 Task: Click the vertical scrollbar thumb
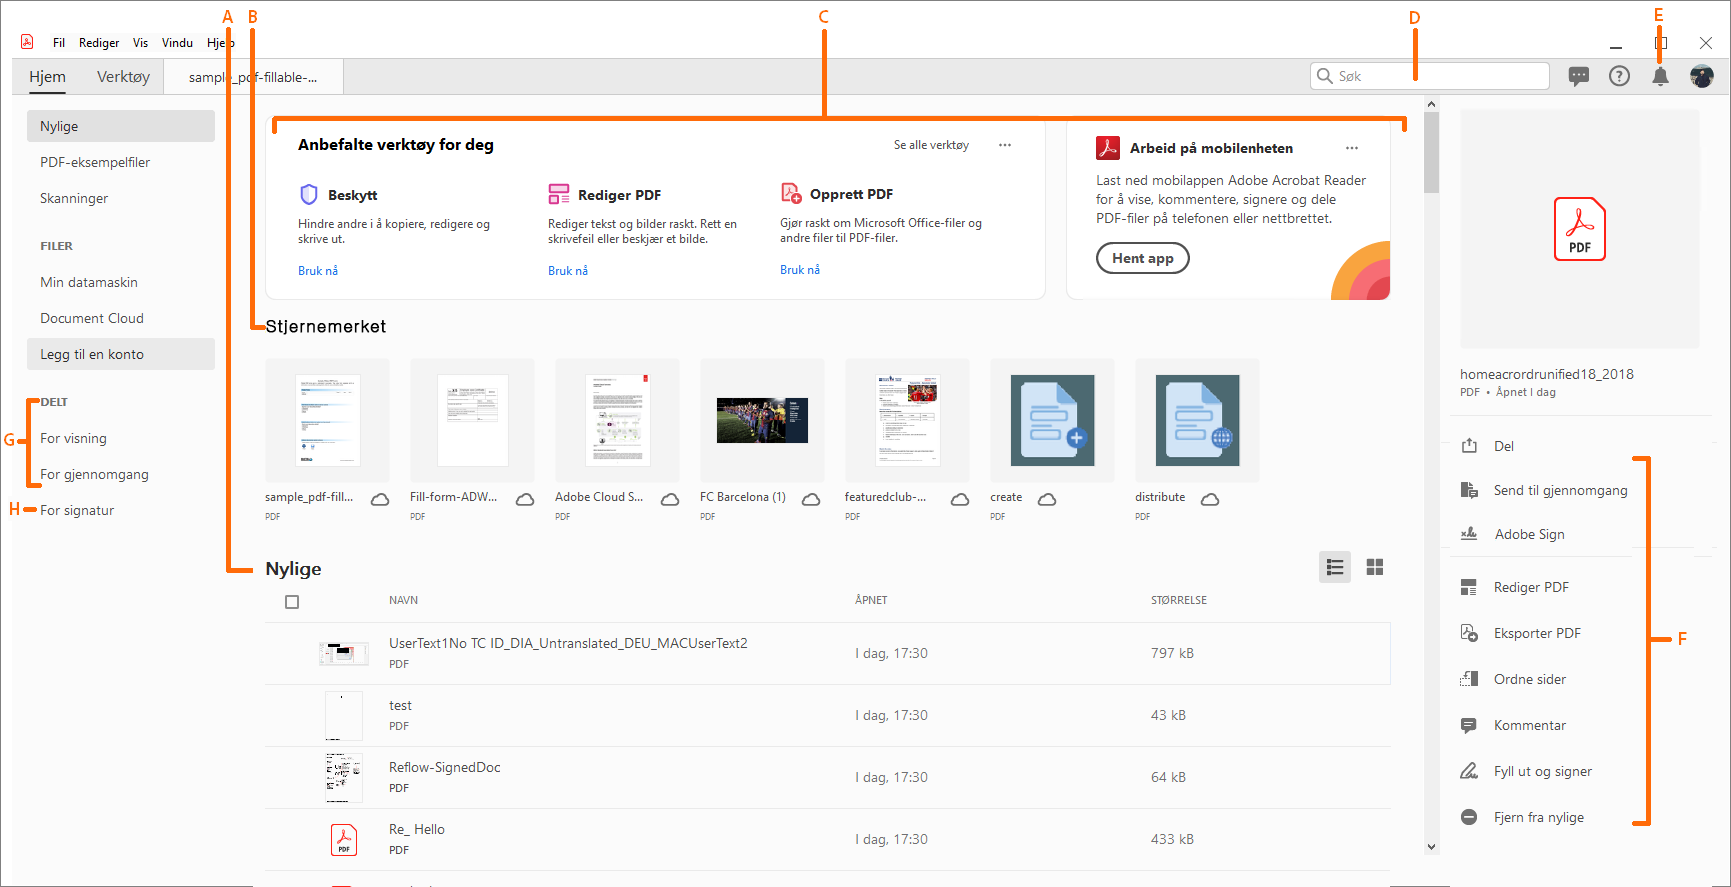[x=1431, y=152]
